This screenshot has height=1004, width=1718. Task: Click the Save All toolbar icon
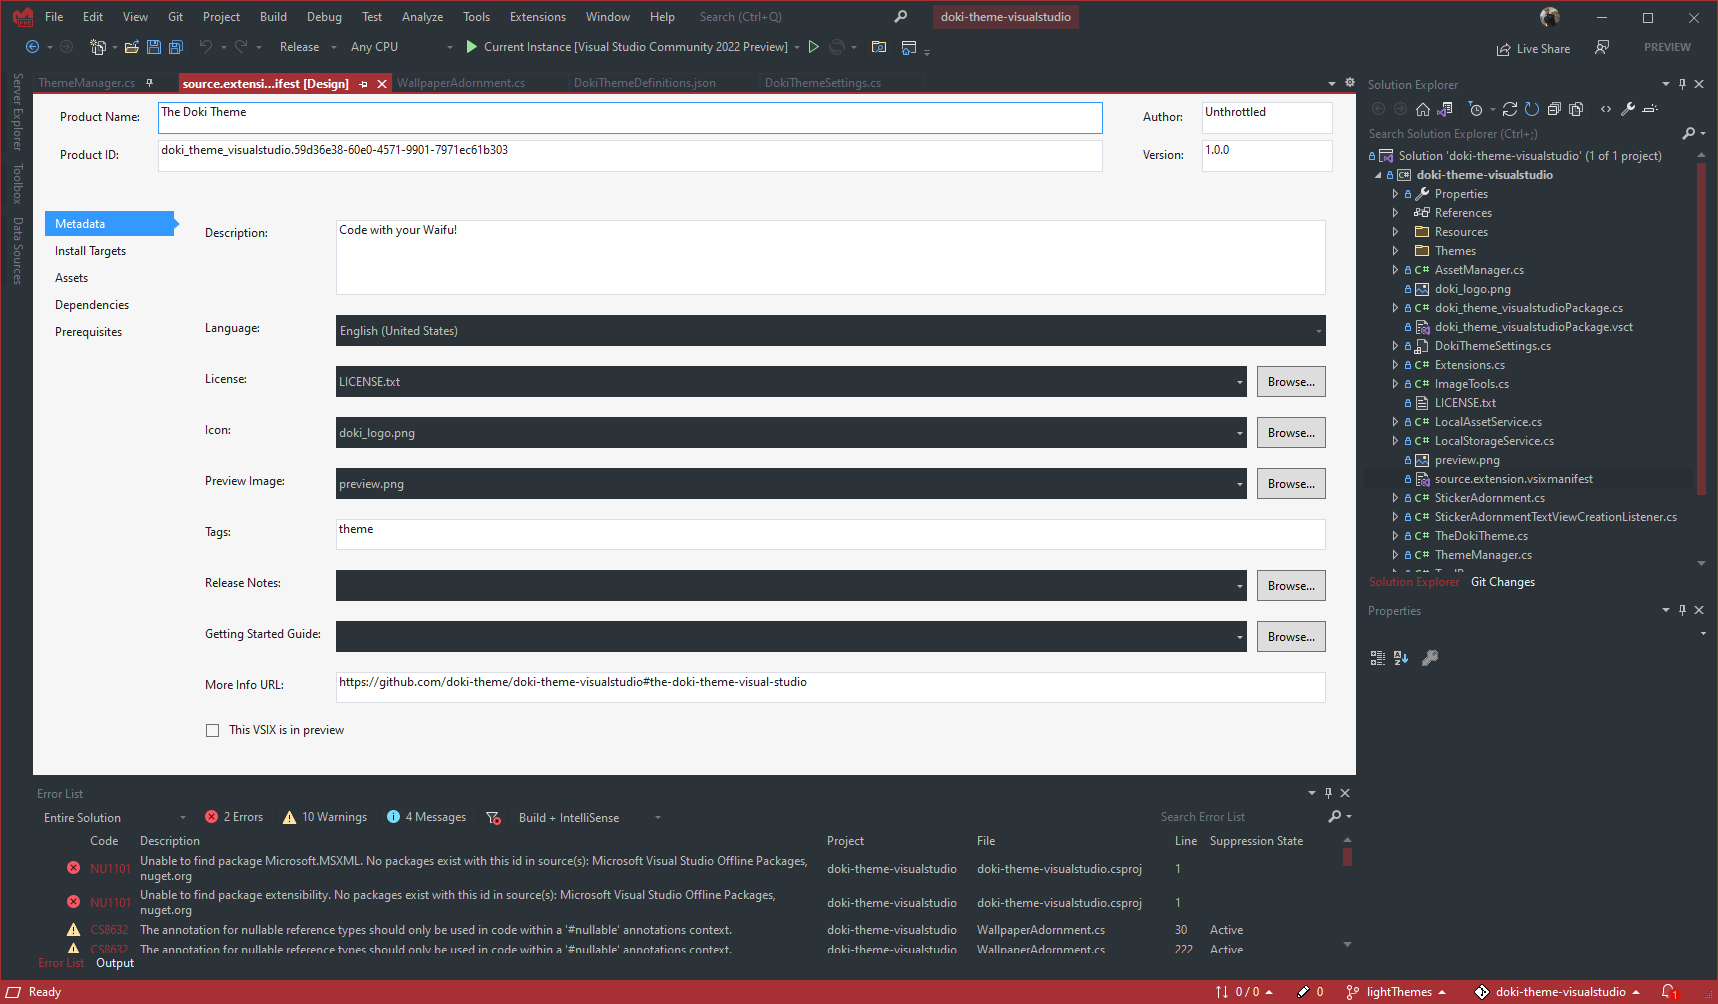click(176, 47)
